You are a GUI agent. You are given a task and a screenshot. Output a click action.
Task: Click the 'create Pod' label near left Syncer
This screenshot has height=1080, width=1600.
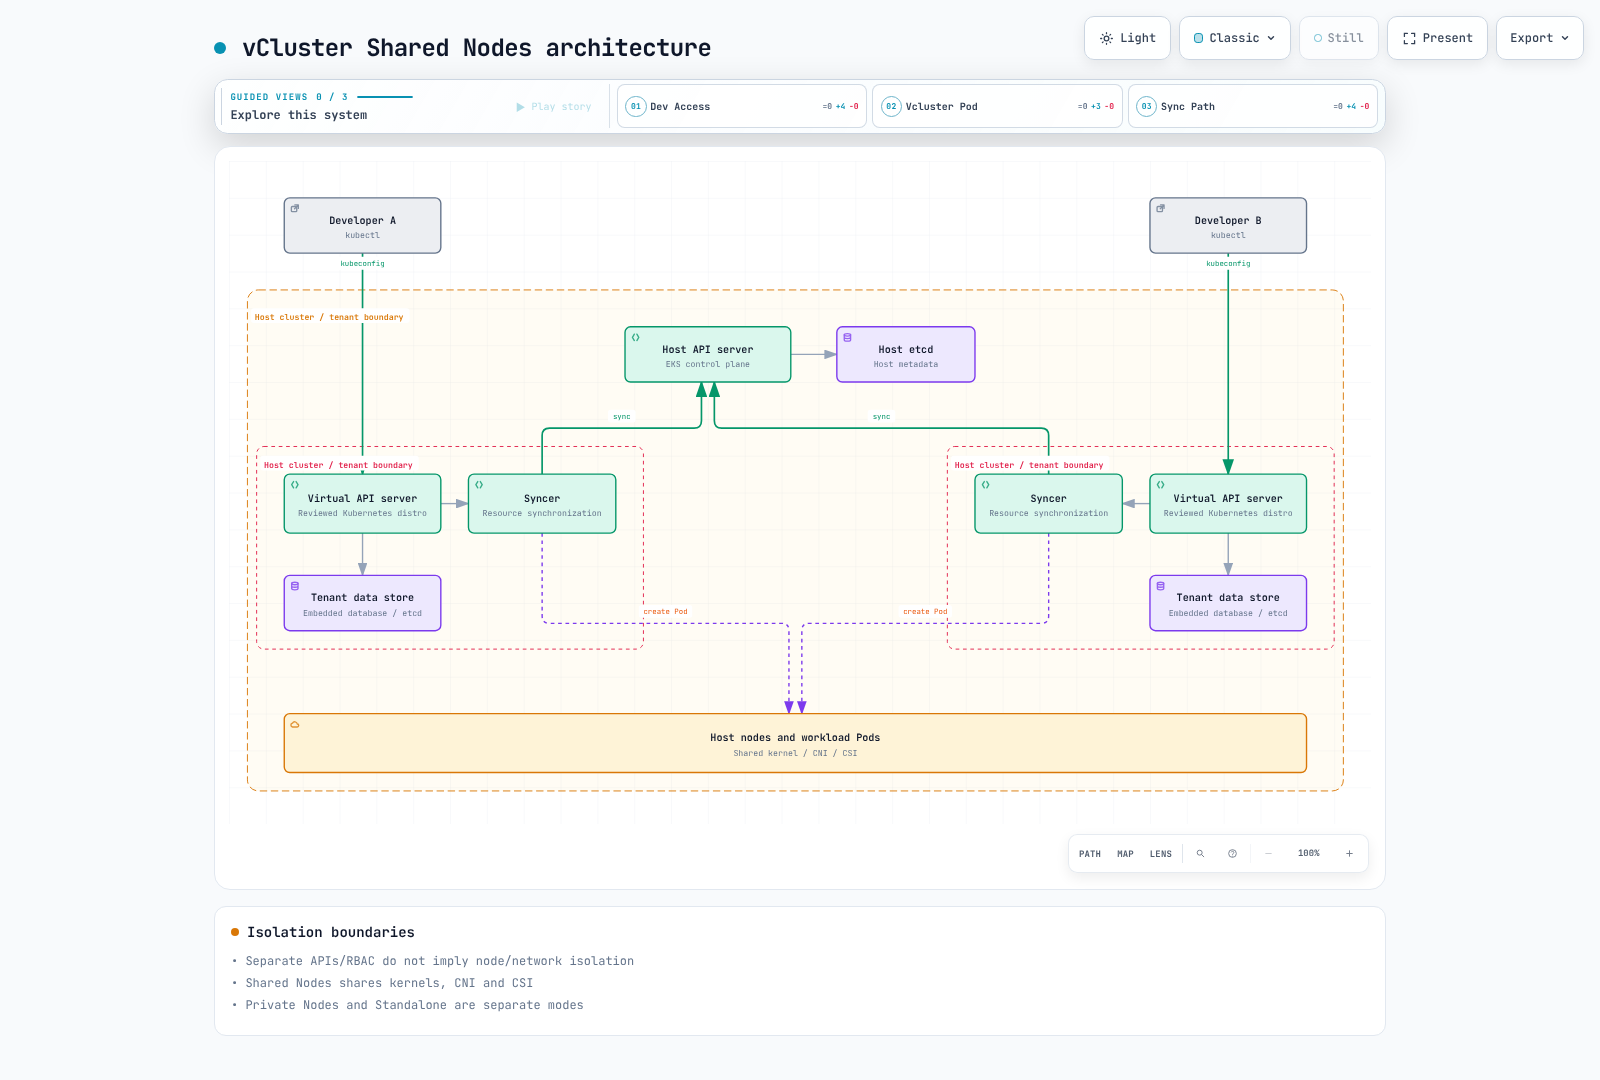[665, 611]
